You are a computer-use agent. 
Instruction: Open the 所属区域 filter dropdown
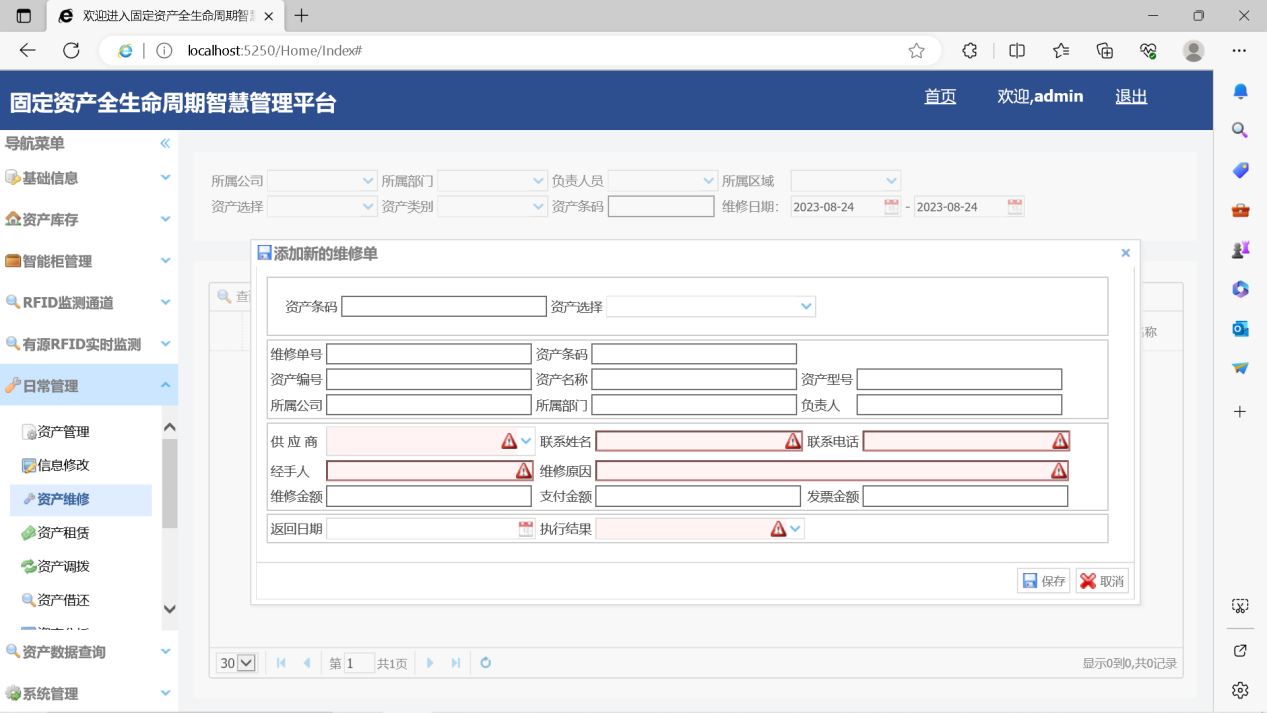click(891, 181)
